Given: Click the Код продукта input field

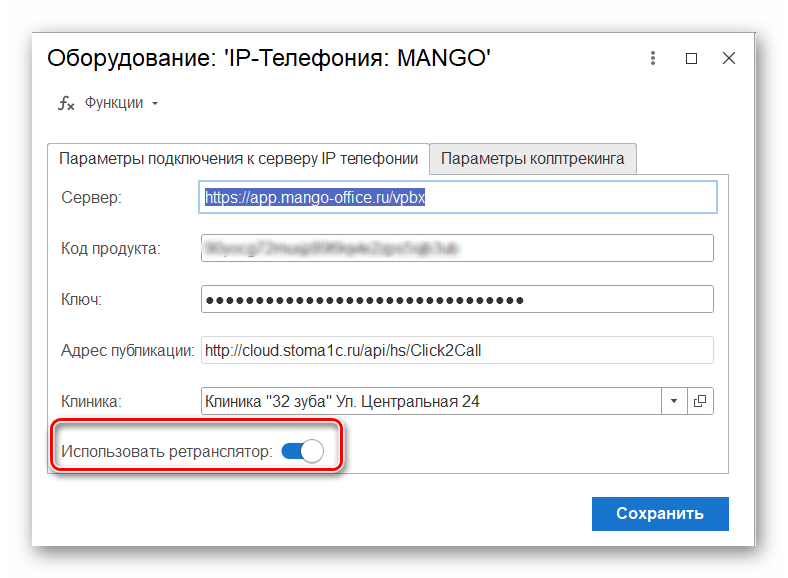Looking at the screenshot, I should coord(457,248).
